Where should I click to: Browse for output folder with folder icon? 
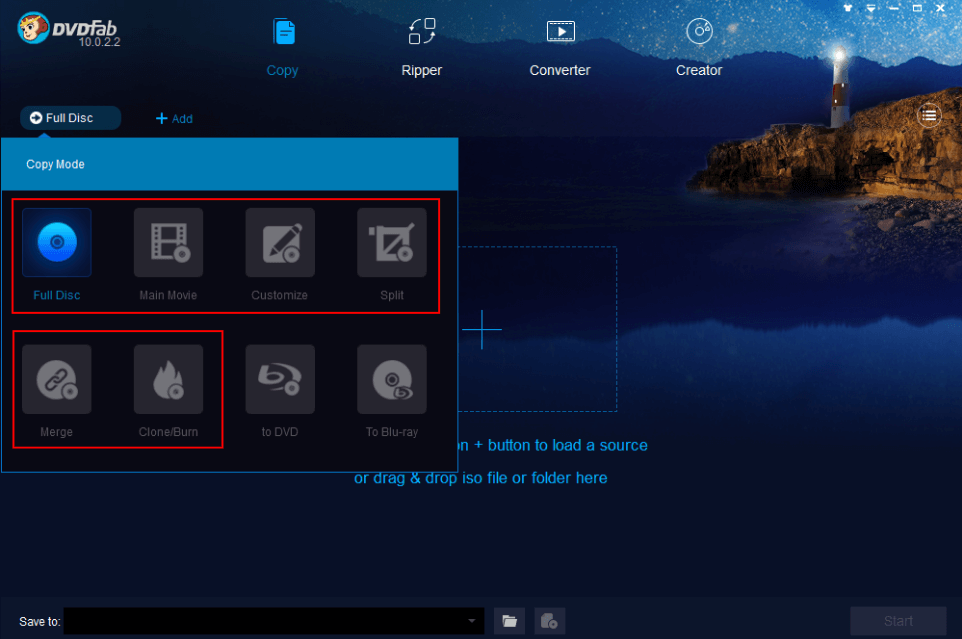[x=510, y=621]
